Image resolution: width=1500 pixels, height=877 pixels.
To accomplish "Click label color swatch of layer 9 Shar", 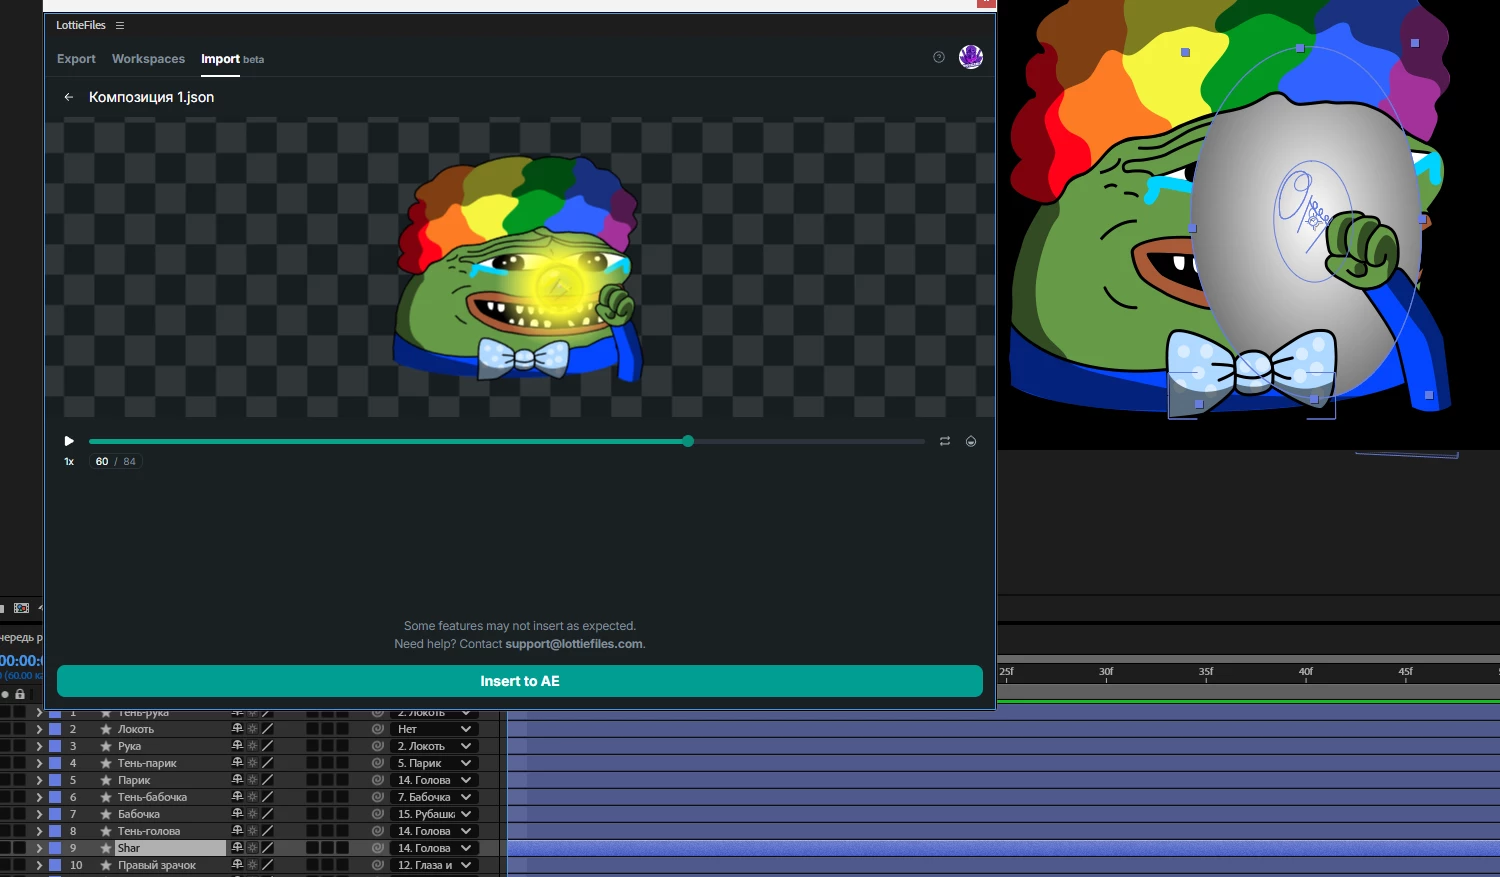I will pos(55,848).
